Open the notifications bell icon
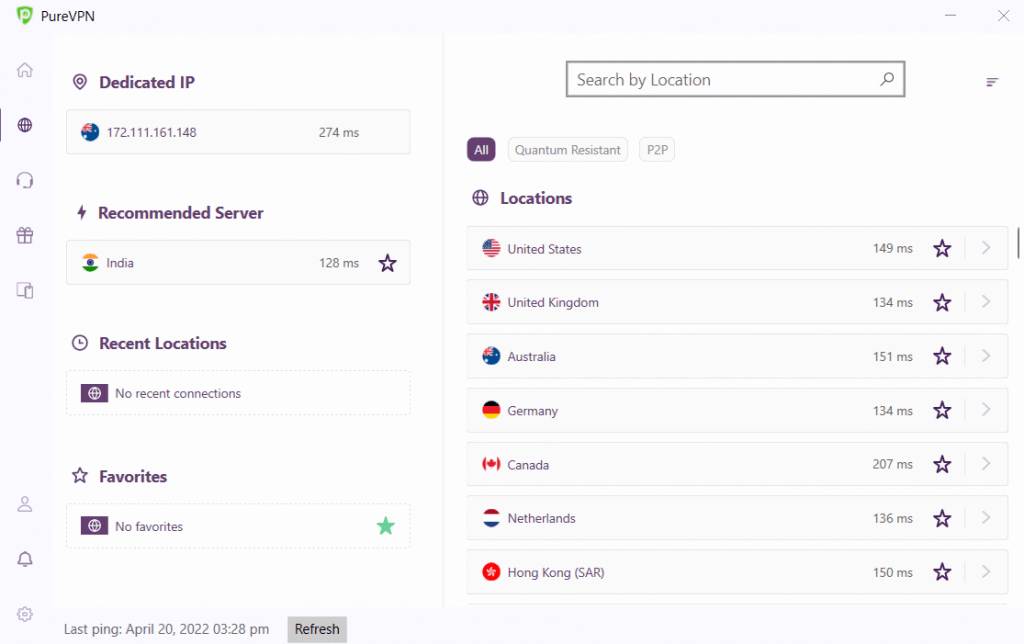The image size is (1024, 644). [25, 559]
